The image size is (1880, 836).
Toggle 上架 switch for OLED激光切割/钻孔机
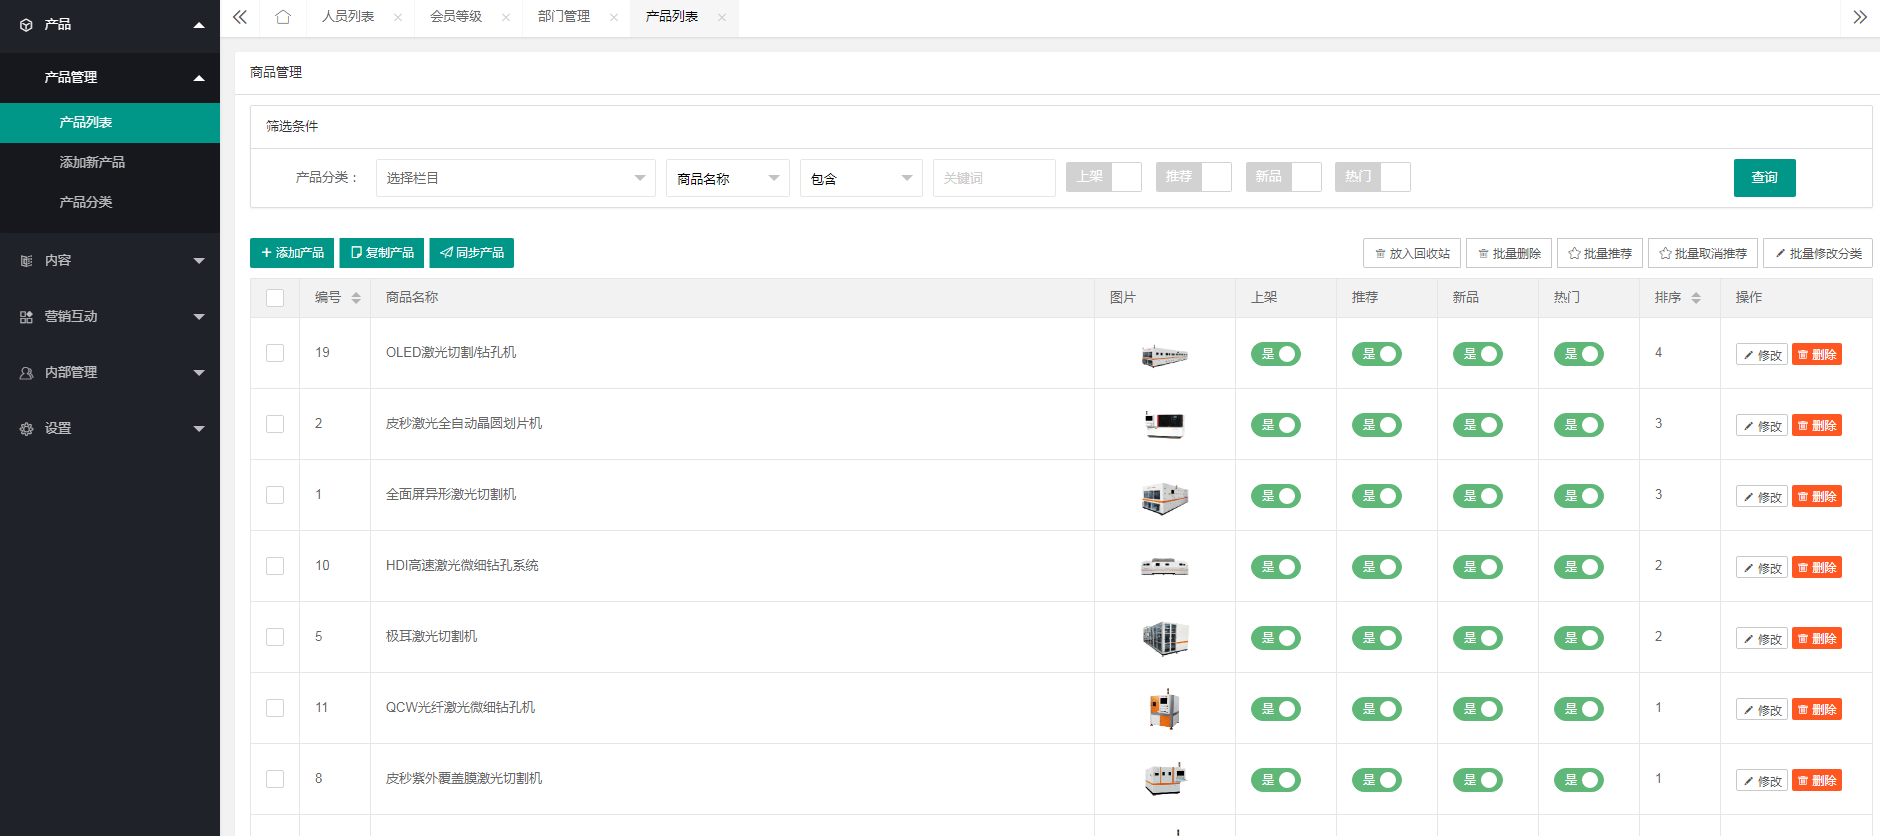click(x=1276, y=354)
